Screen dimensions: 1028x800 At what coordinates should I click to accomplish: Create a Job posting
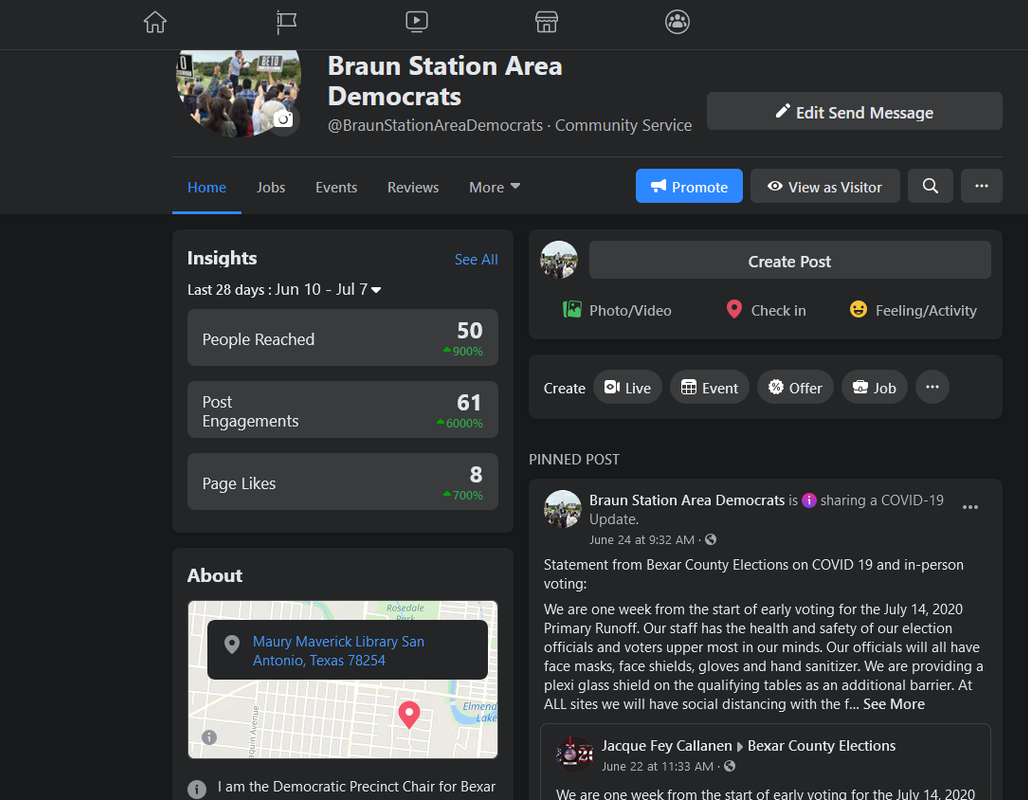tap(874, 388)
